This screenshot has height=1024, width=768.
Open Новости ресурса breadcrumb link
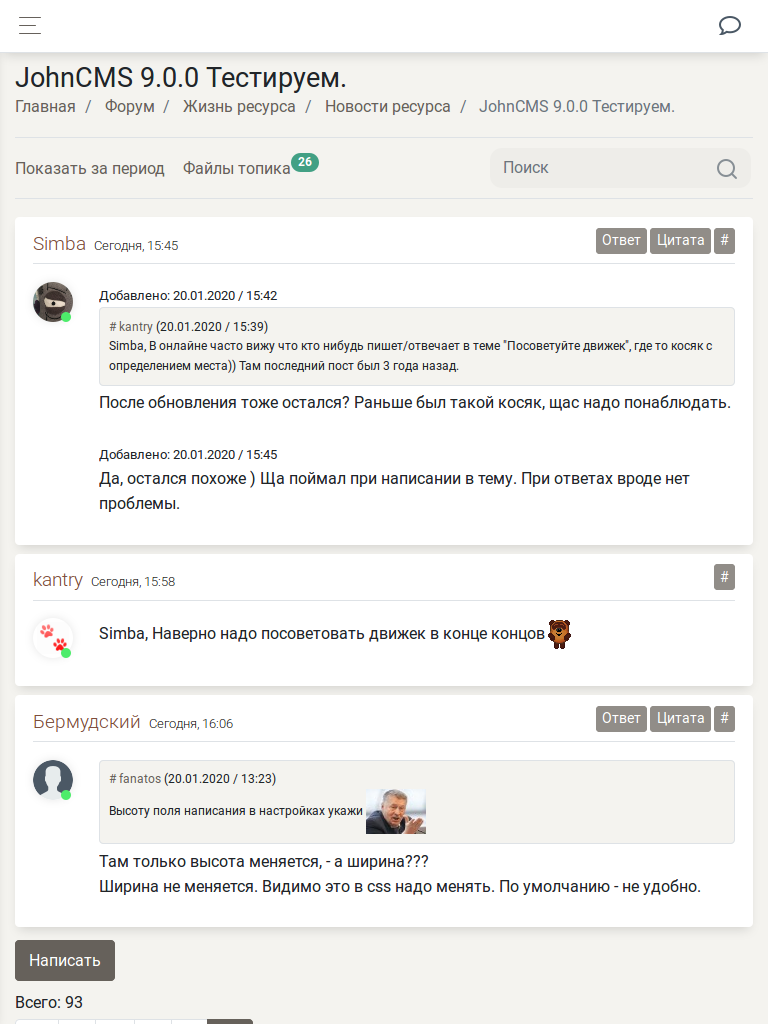[387, 107]
